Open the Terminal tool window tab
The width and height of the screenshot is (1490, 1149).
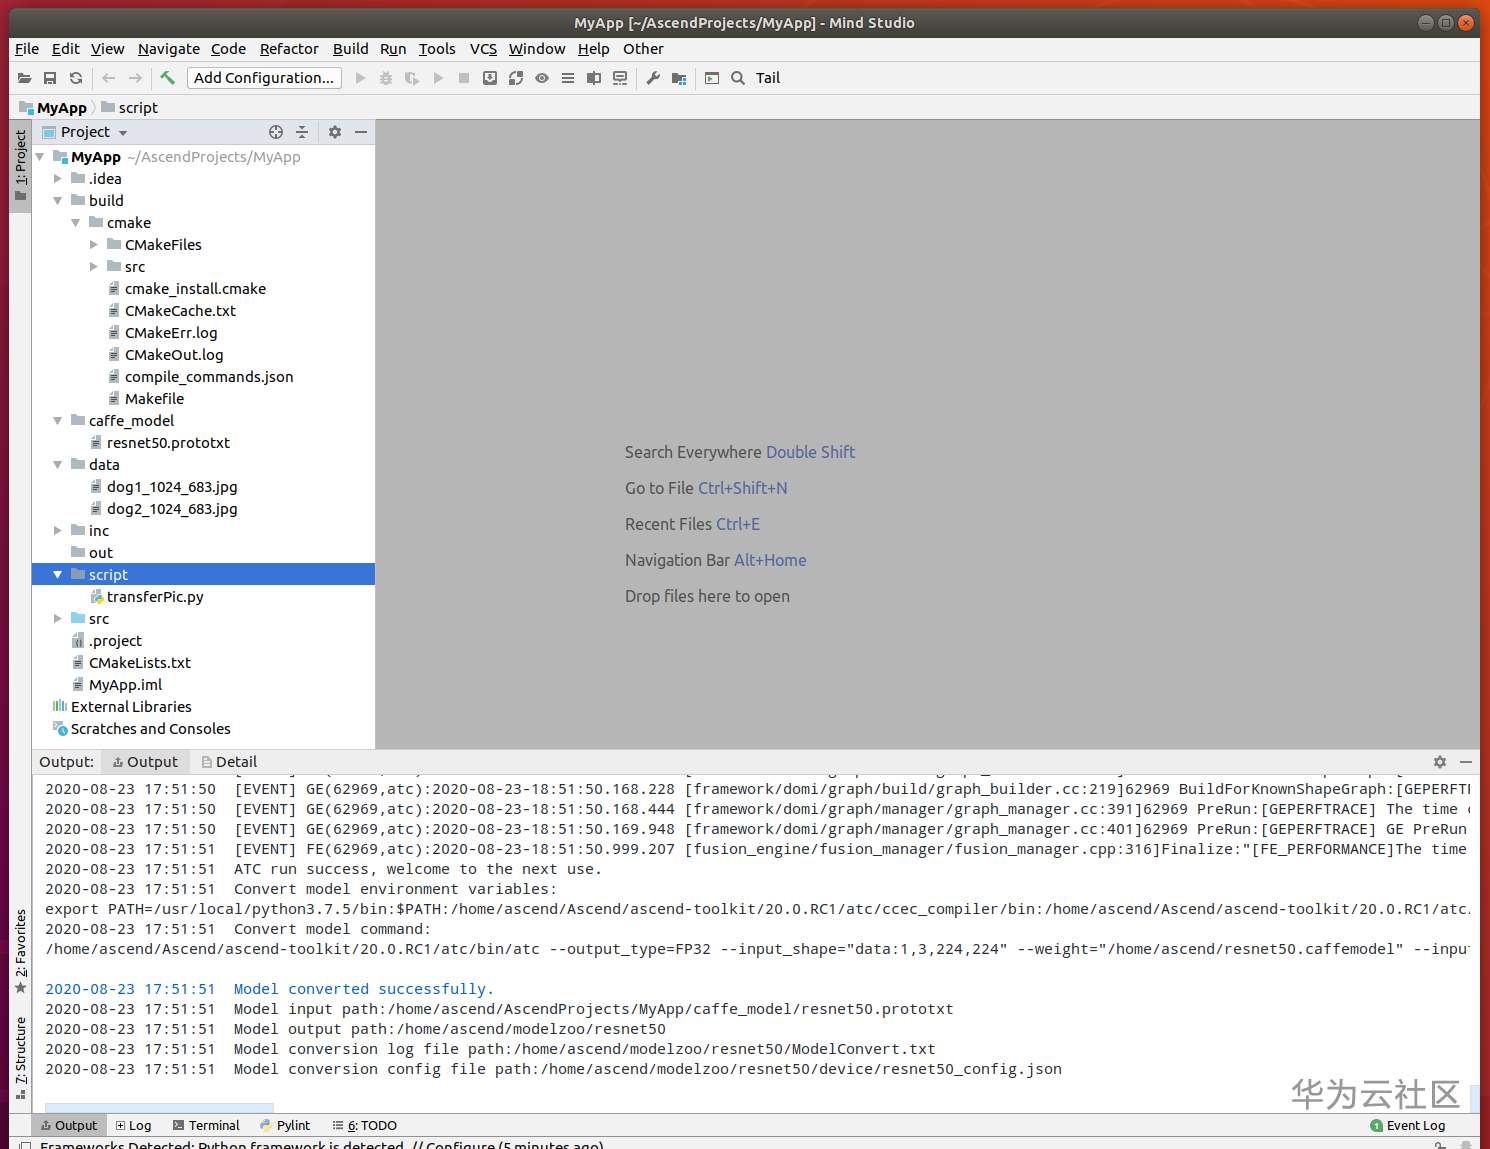(206, 1125)
